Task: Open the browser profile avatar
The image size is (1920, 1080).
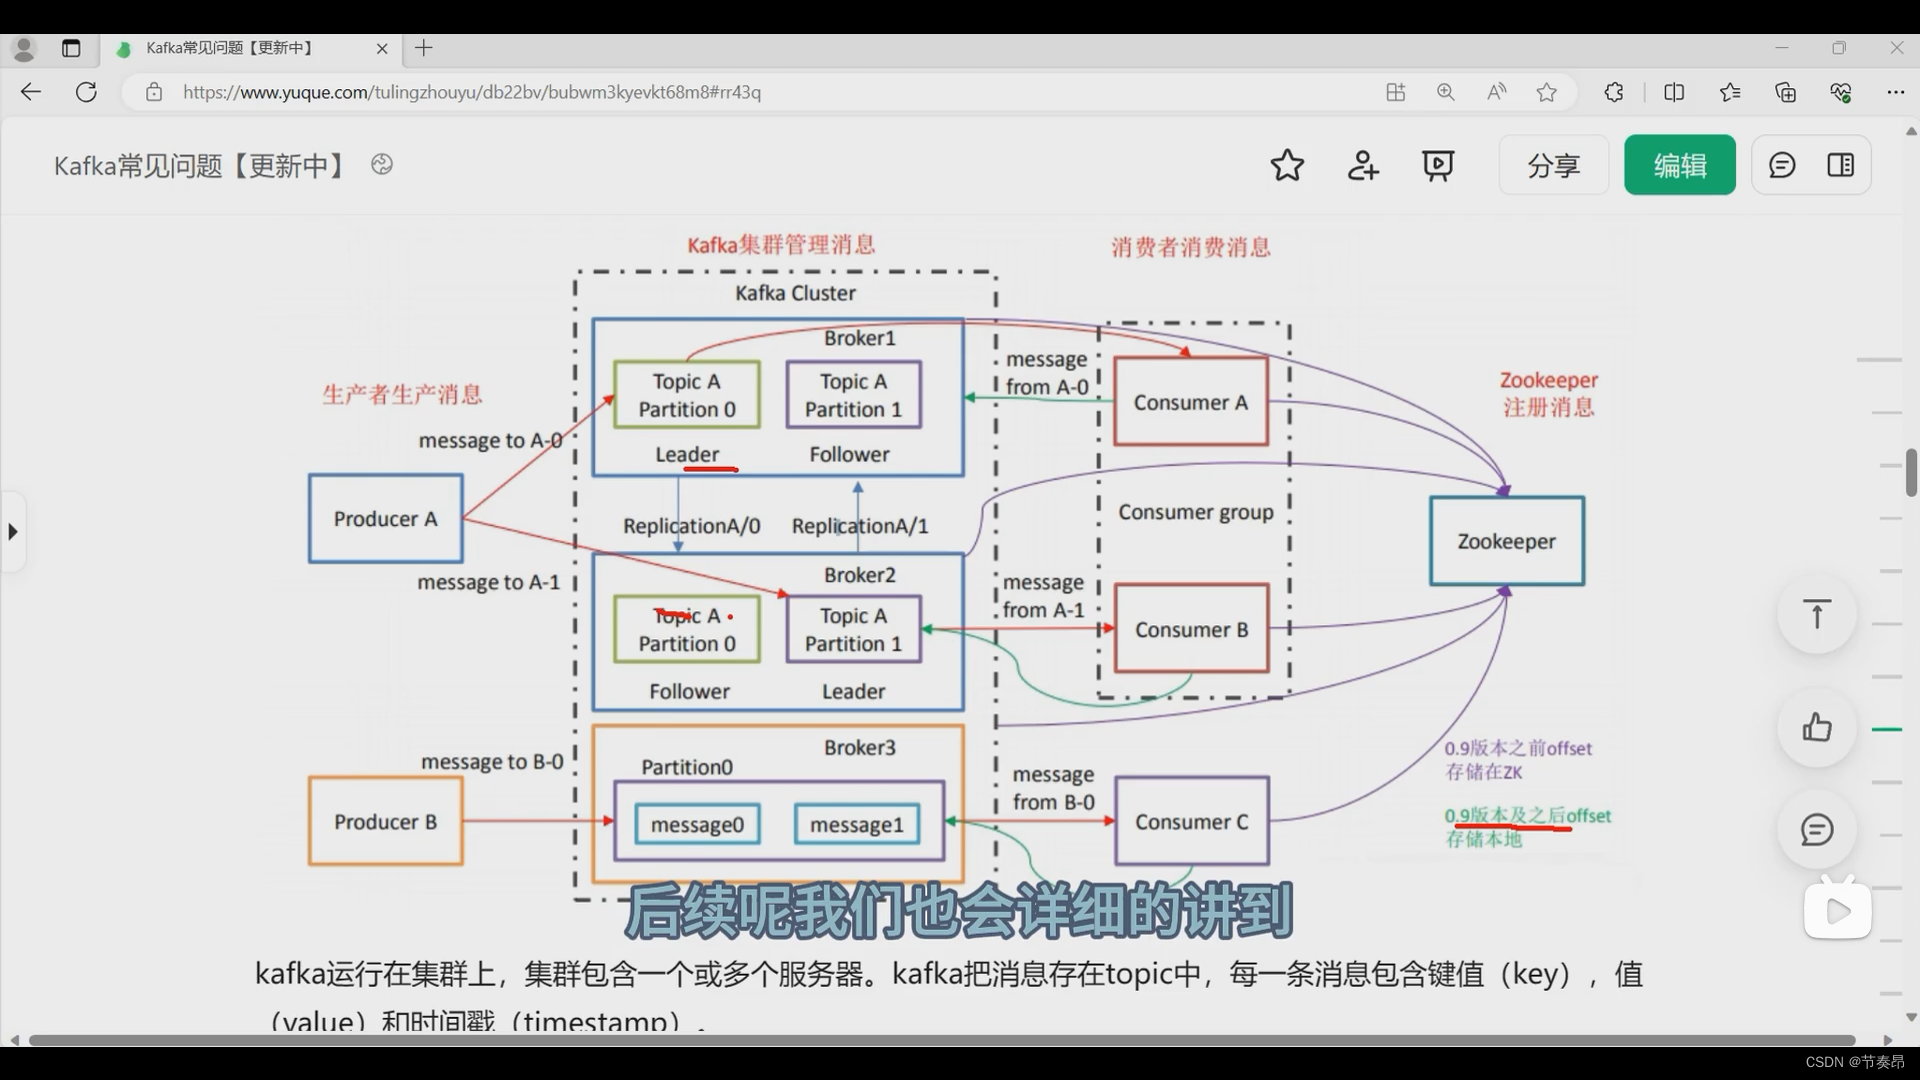Action: (24, 48)
